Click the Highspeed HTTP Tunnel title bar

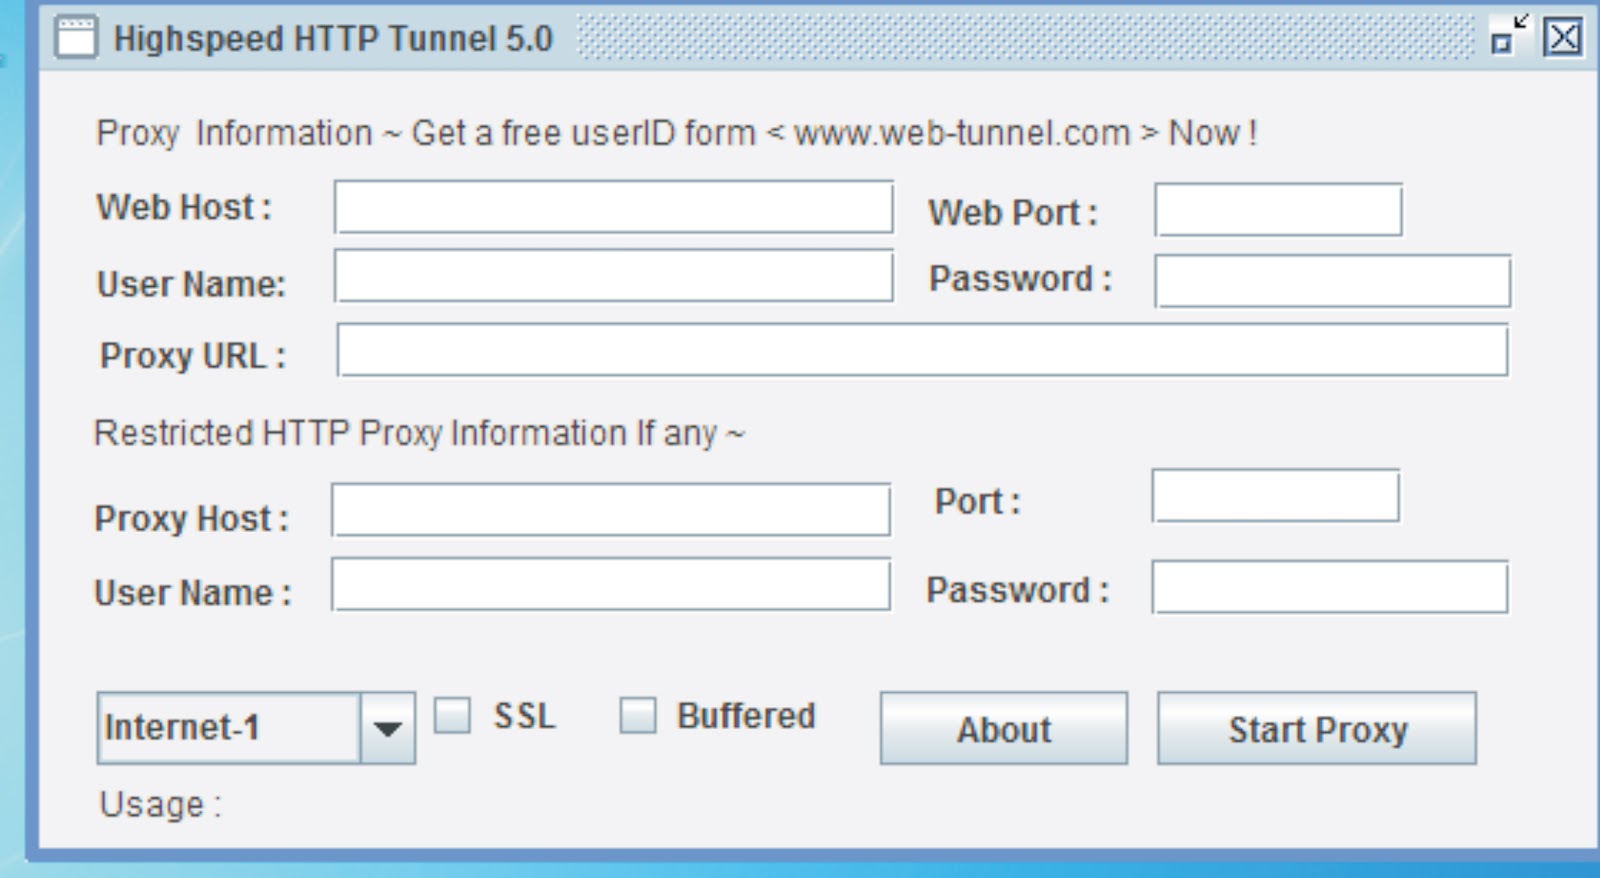[x=1000, y=39]
